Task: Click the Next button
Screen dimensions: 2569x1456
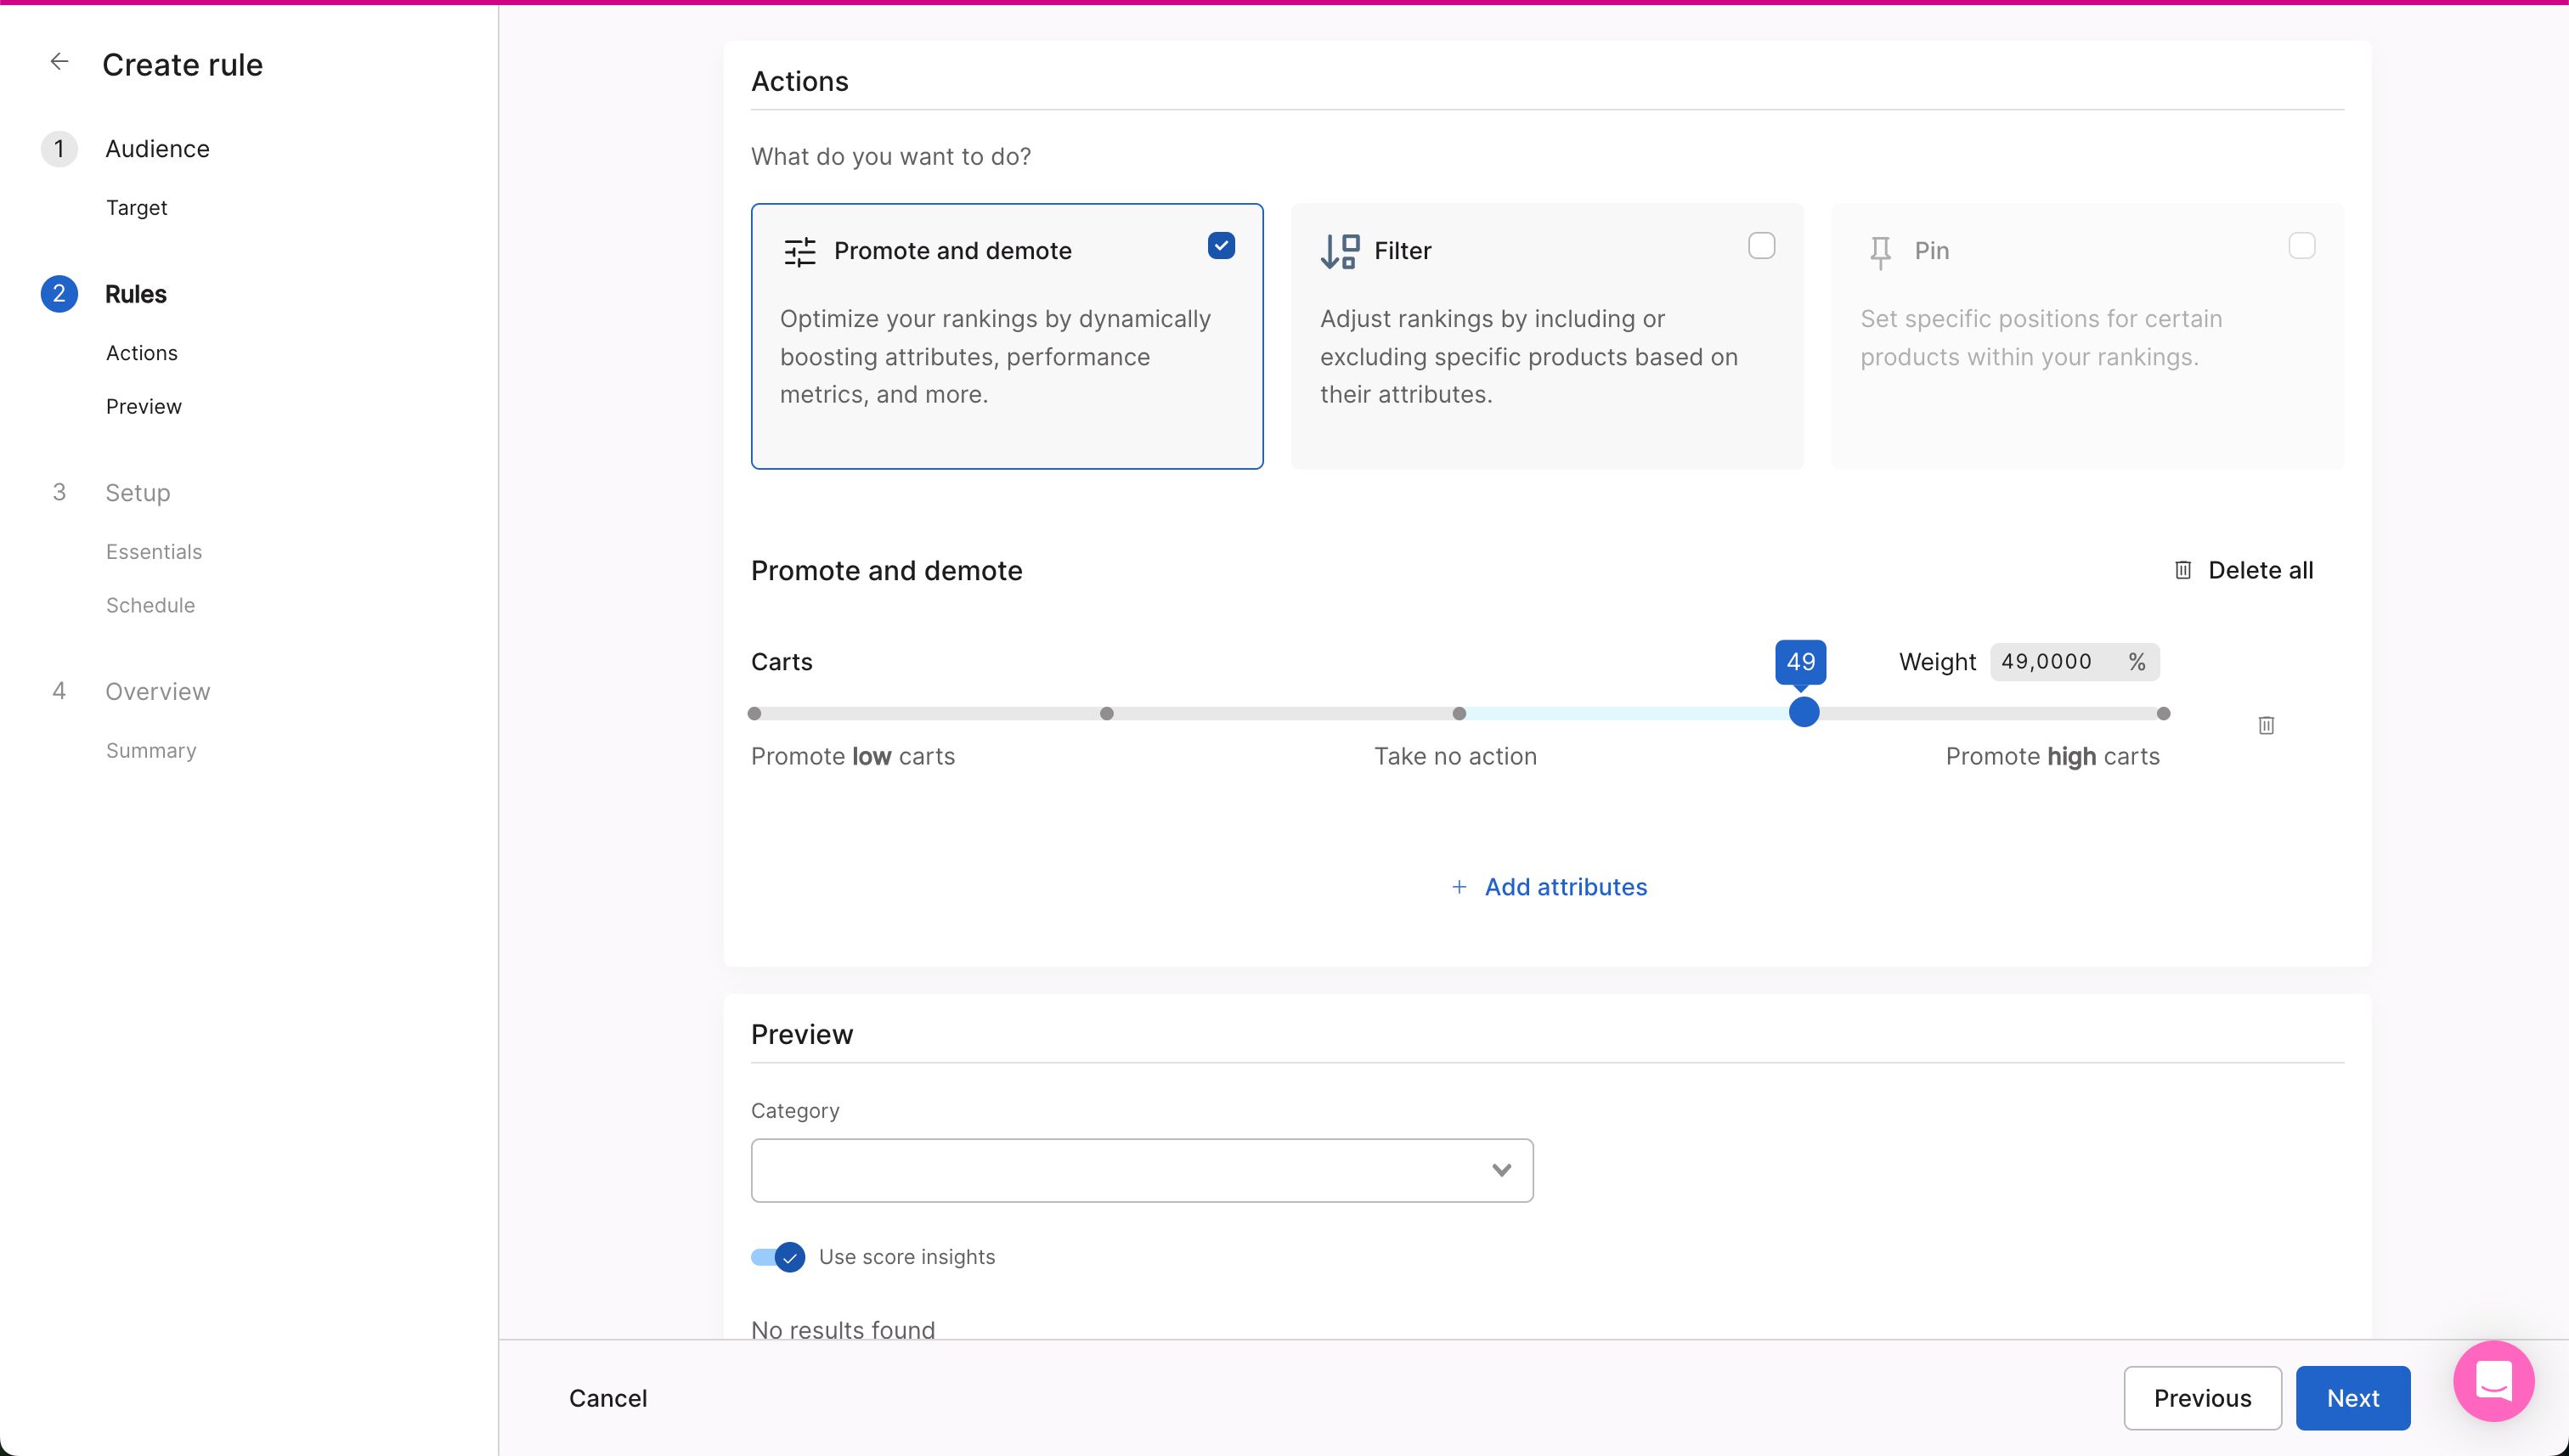Action: pos(2352,1398)
